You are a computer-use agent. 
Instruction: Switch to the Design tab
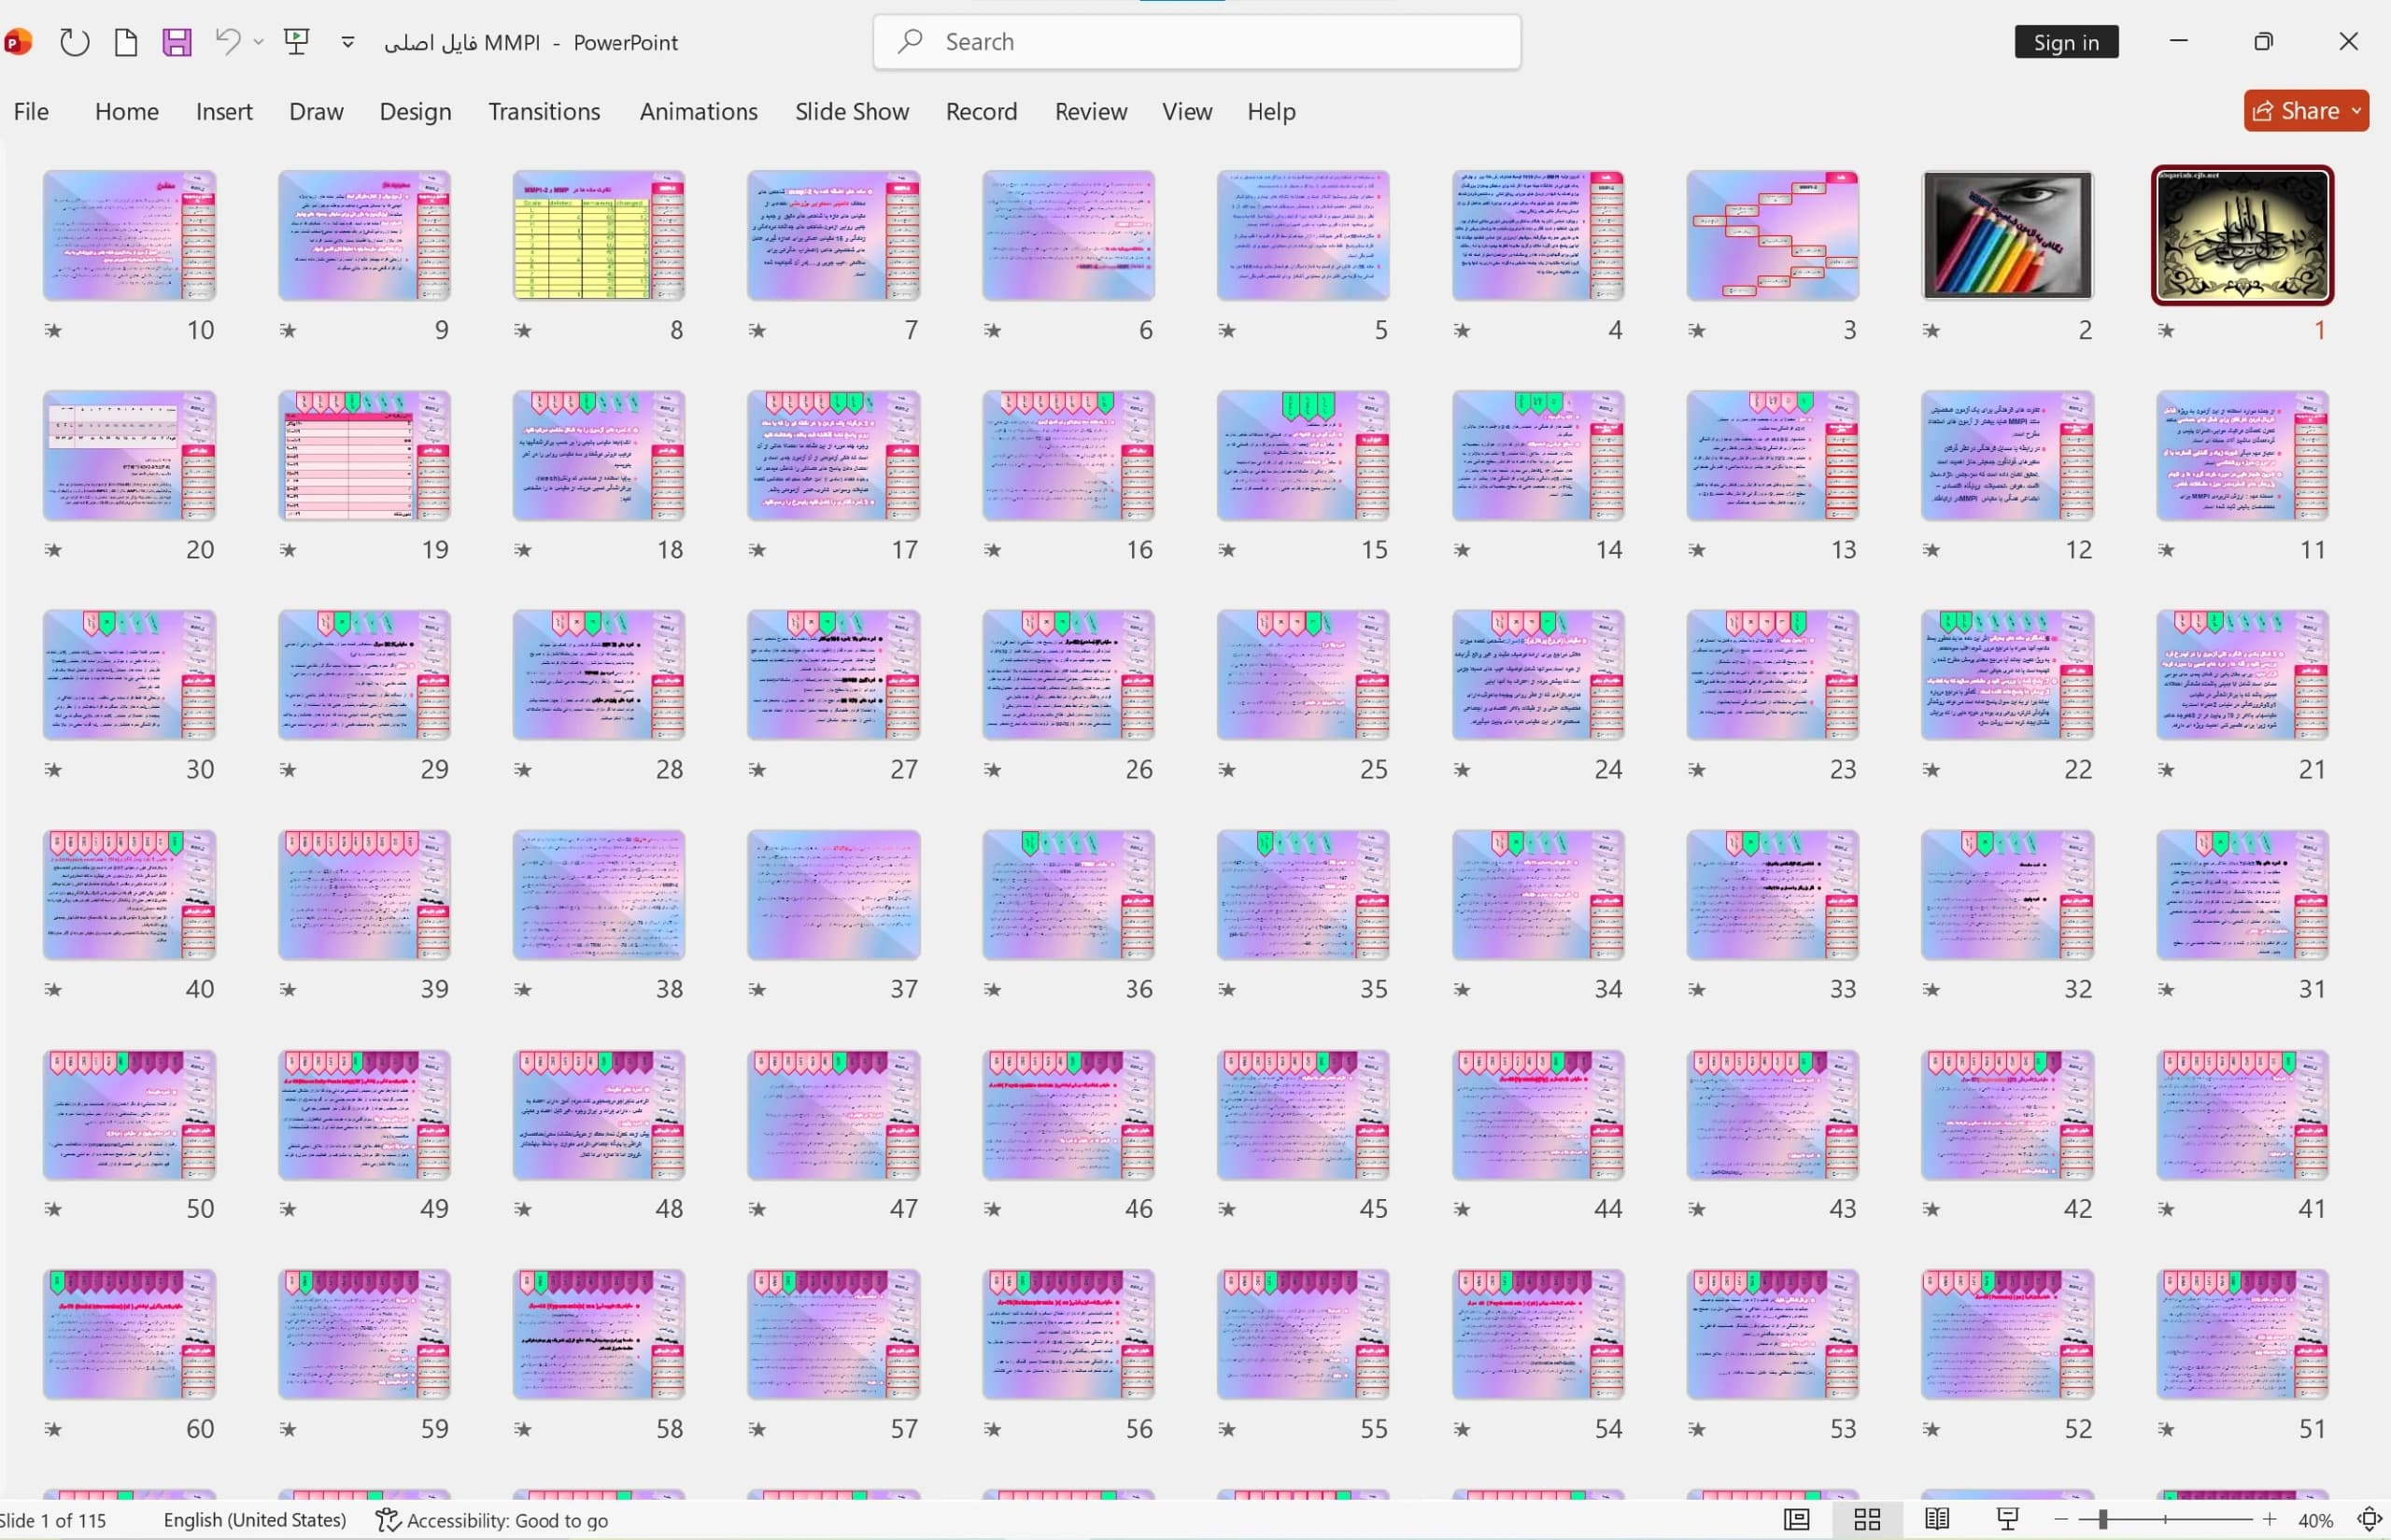[x=415, y=111]
